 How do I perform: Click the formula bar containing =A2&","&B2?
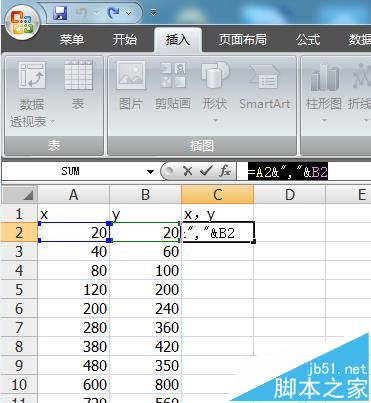tap(304, 172)
